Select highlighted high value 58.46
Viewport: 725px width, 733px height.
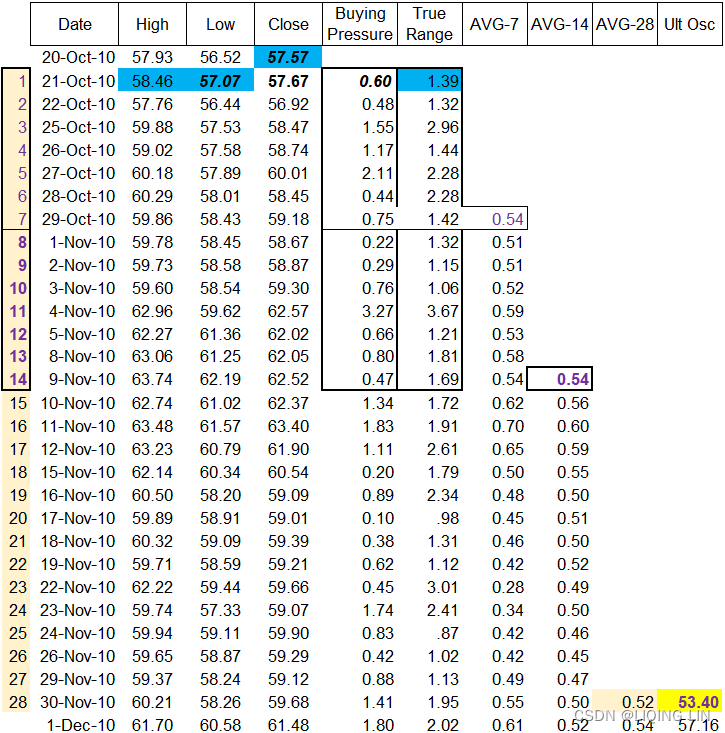click(x=152, y=81)
